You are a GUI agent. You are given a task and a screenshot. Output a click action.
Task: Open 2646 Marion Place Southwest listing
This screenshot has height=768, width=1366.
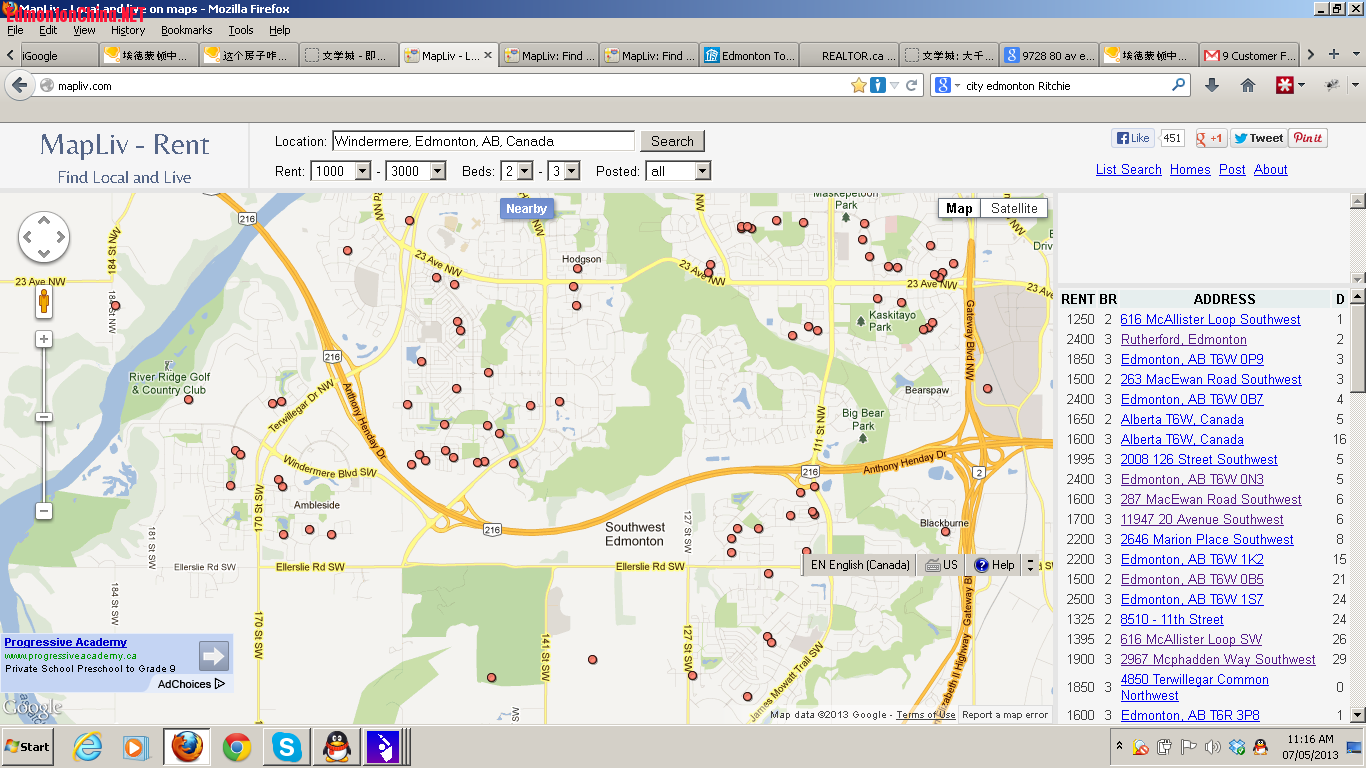[x=1206, y=539]
